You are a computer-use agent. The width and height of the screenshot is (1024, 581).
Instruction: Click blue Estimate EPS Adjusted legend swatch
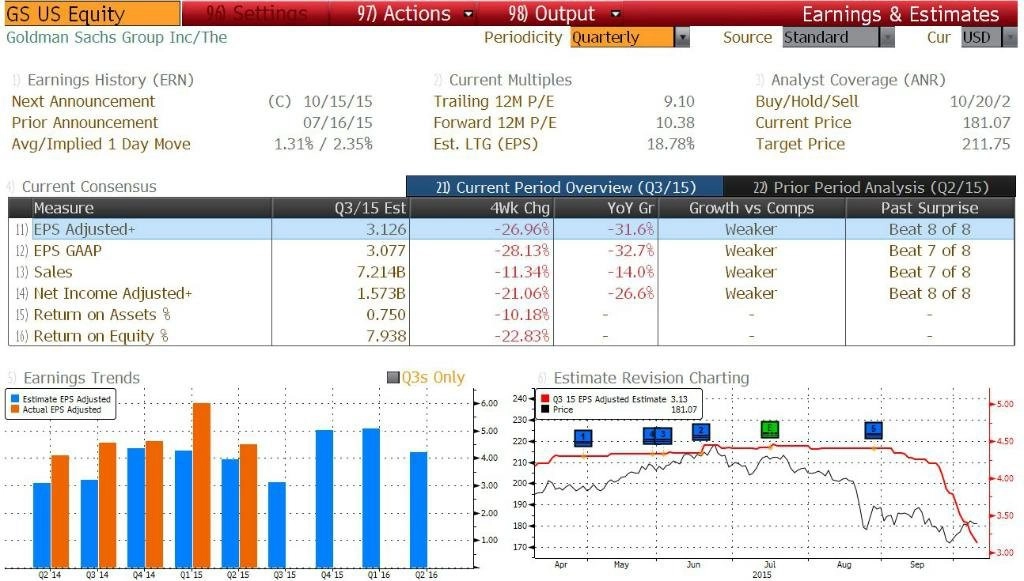15,399
